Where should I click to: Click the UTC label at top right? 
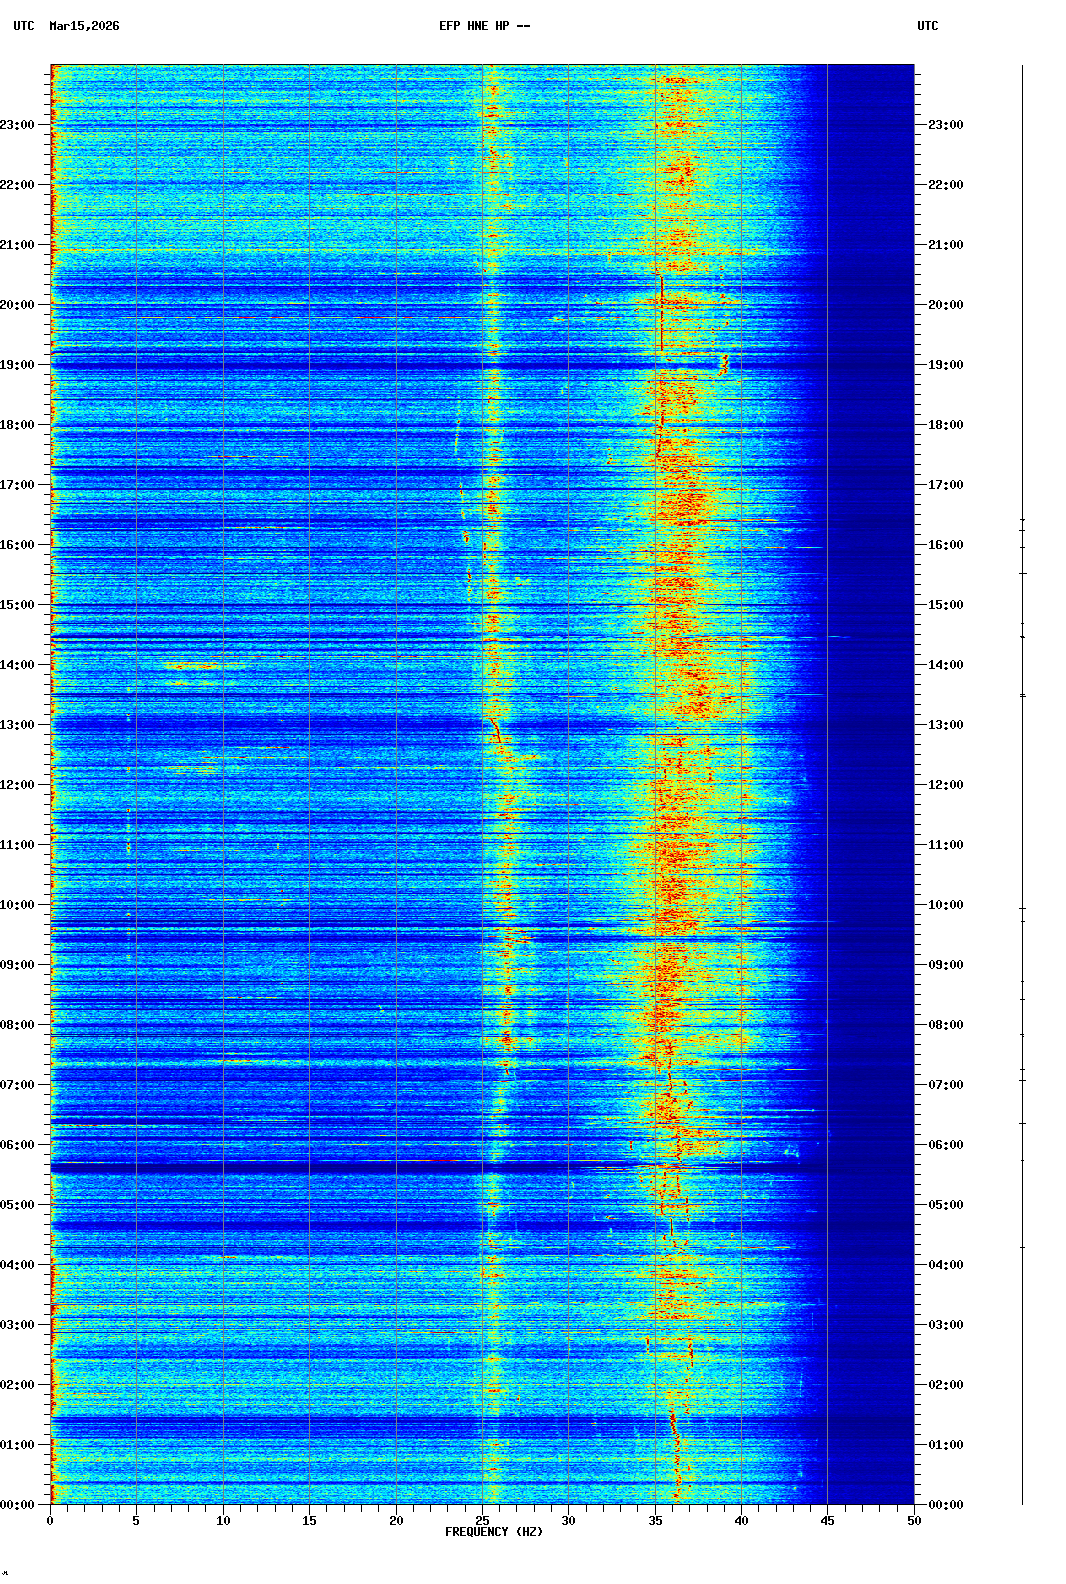tap(927, 26)
